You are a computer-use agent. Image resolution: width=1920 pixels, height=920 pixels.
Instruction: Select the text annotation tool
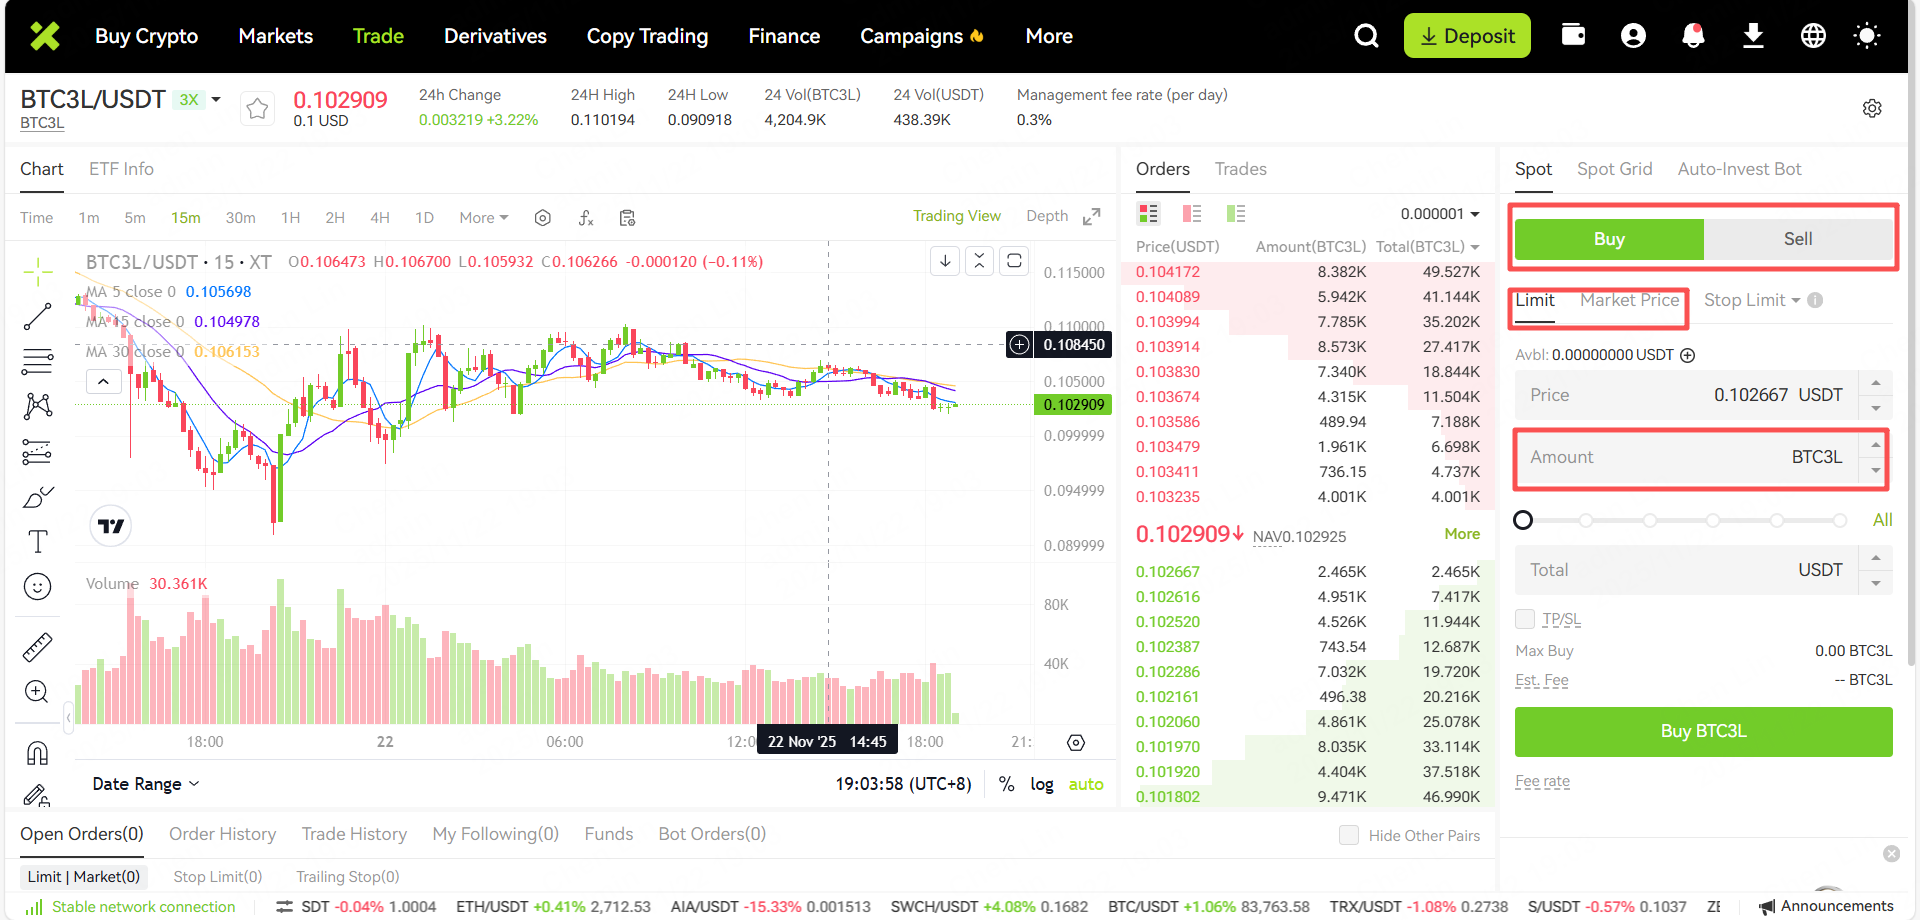(x=37, y=542)
